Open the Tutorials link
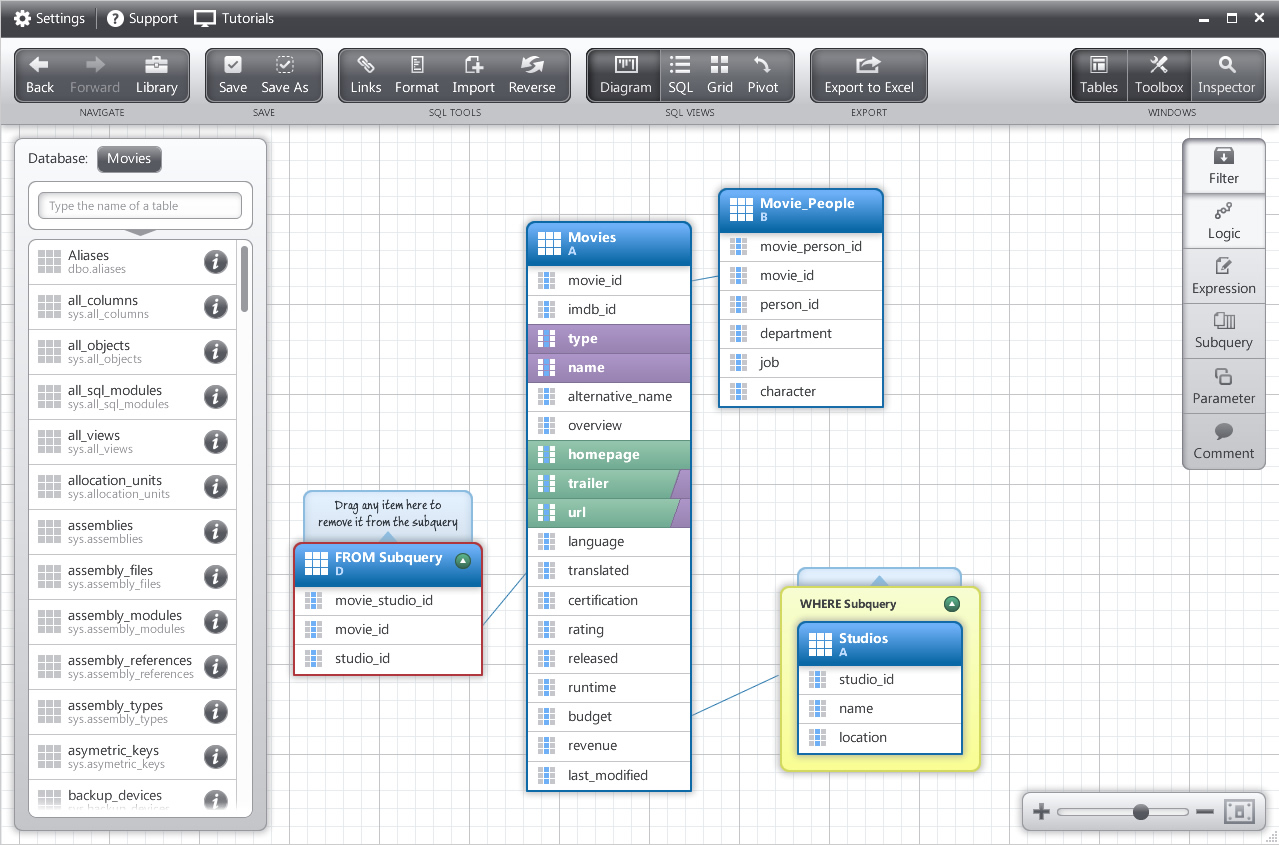The height and width of the screenshot is (845, 1279). 234,18
